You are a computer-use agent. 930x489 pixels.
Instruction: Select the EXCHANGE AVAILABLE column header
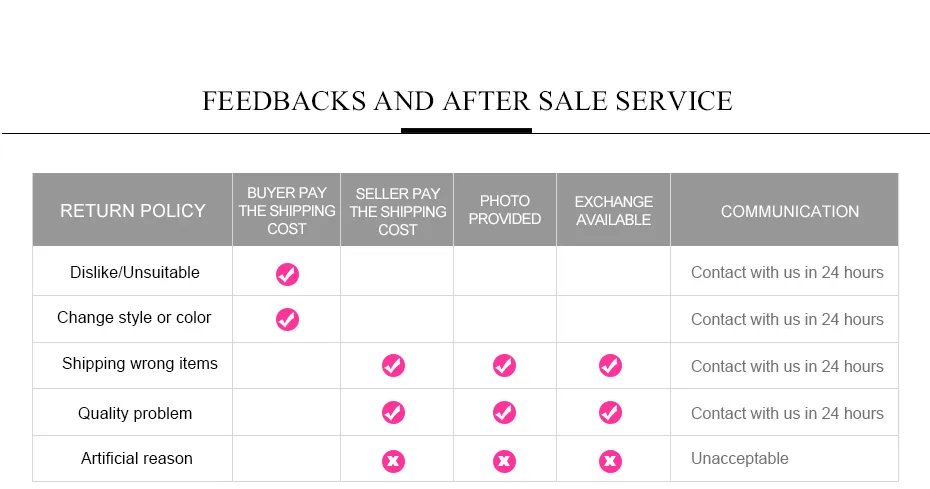(613, 210)
